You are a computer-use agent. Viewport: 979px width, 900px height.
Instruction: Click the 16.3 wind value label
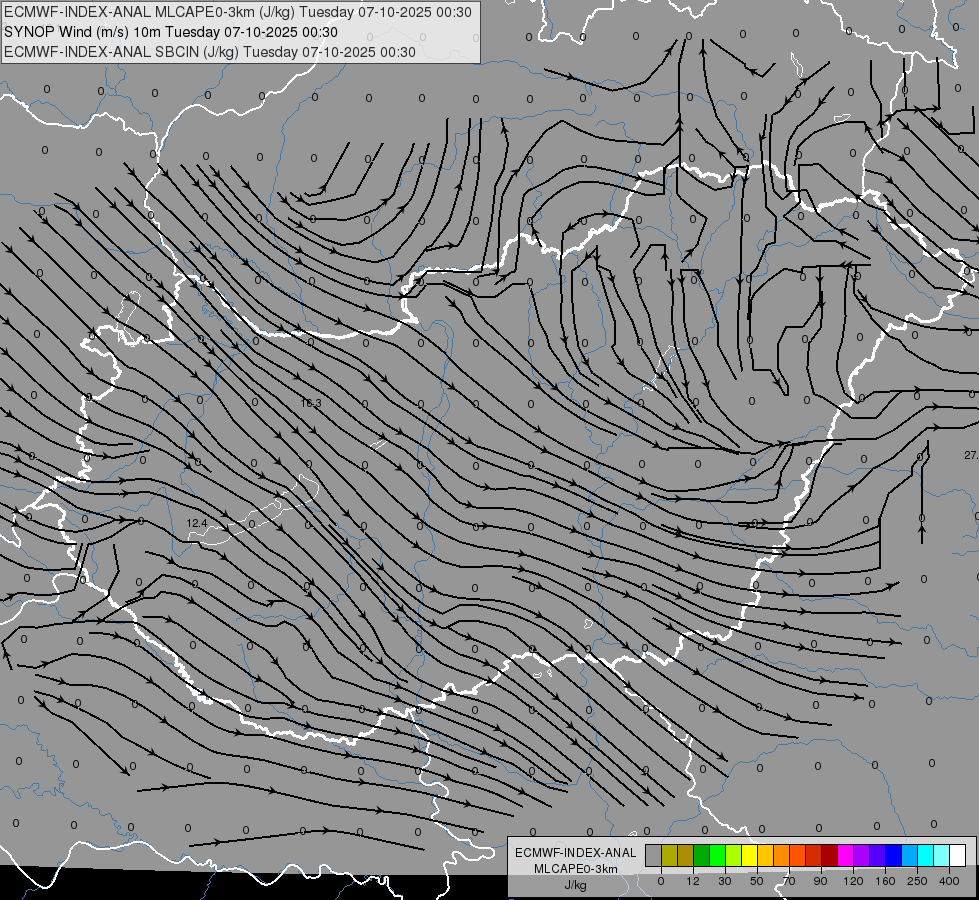[311, 403]
